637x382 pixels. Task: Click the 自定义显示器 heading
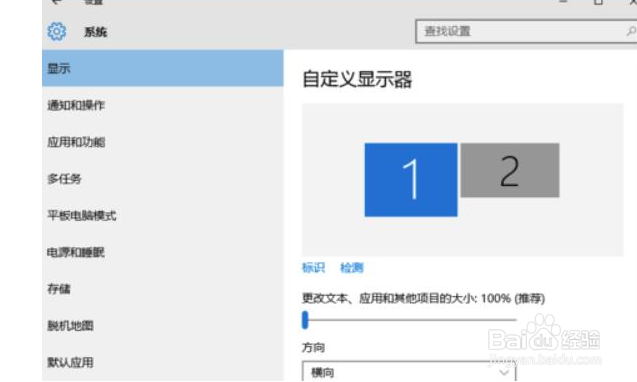tap(357, 79)
